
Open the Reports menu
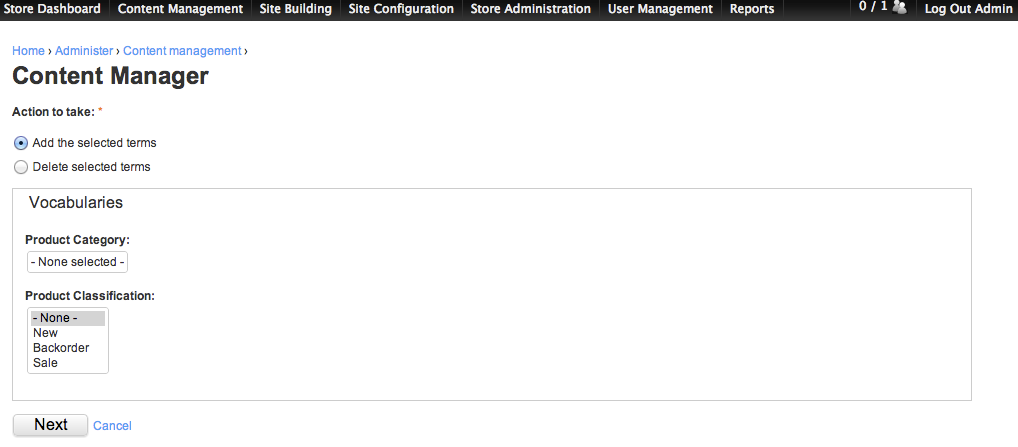coord(752,9)
